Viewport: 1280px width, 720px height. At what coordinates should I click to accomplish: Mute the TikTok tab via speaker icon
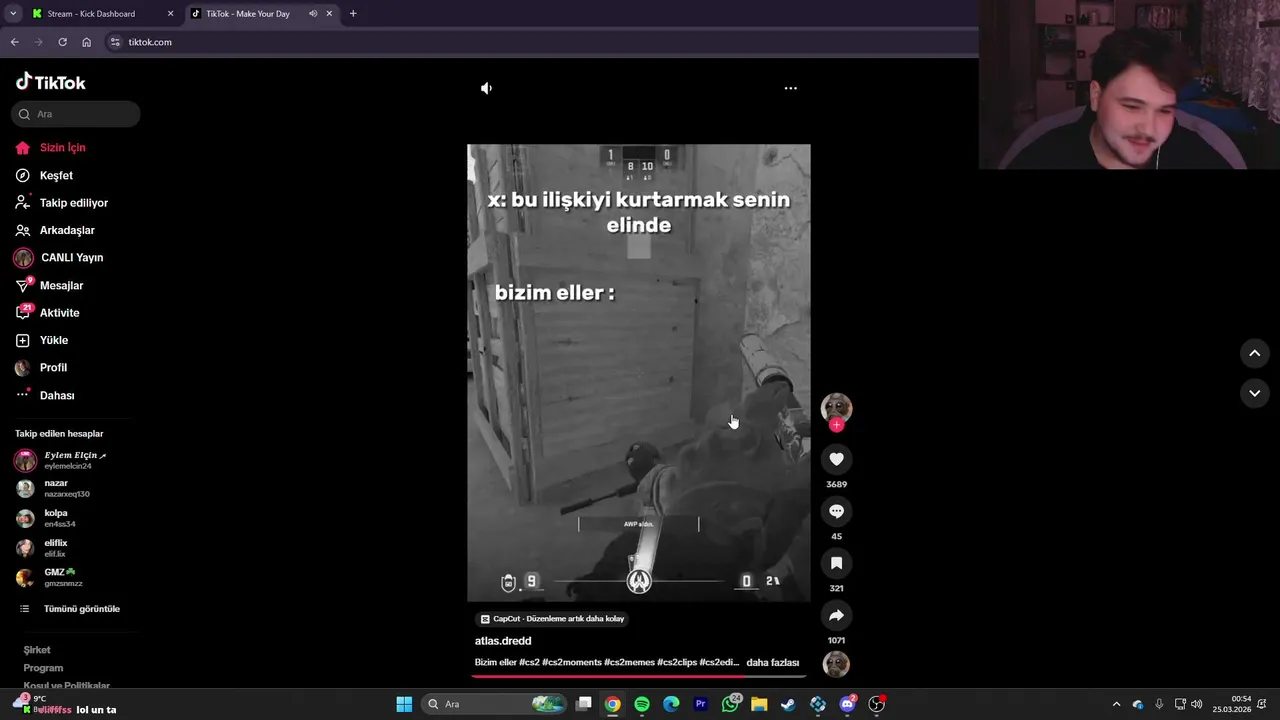coord(313,14)
